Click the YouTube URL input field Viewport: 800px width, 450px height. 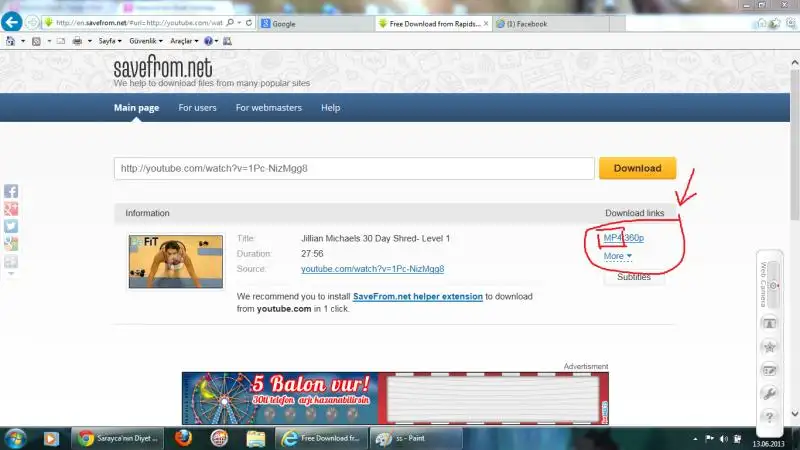(x=353, y=168)
